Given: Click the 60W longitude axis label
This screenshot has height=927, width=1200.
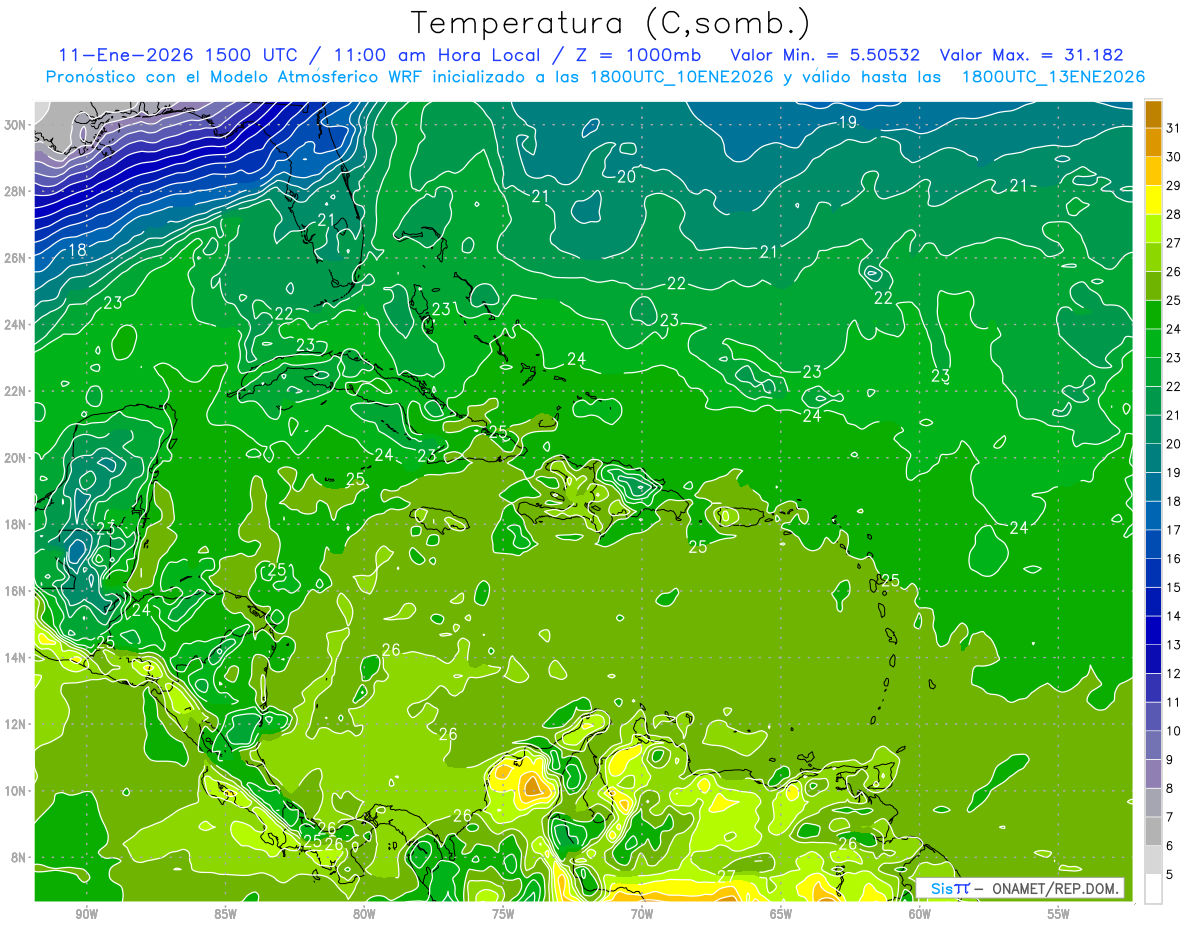Looking at the screenshot, I should [x=920, y=914].
